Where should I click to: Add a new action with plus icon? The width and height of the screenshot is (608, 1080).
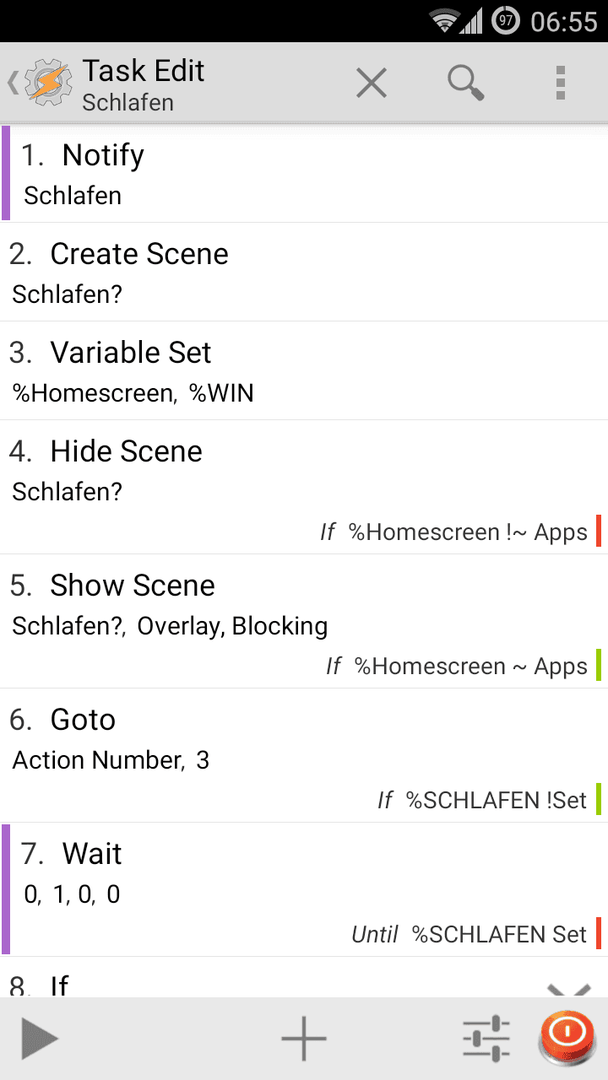(304, 1038)
